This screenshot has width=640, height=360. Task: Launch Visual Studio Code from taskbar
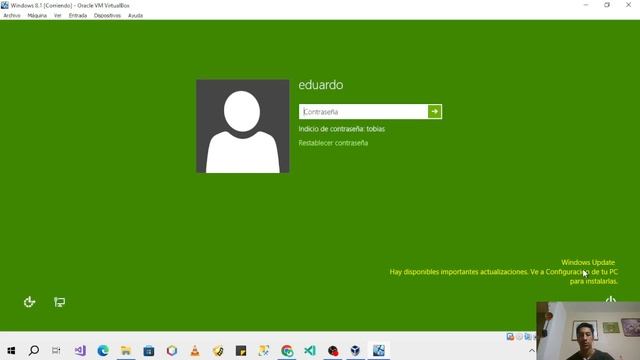(x=310, y=350)
